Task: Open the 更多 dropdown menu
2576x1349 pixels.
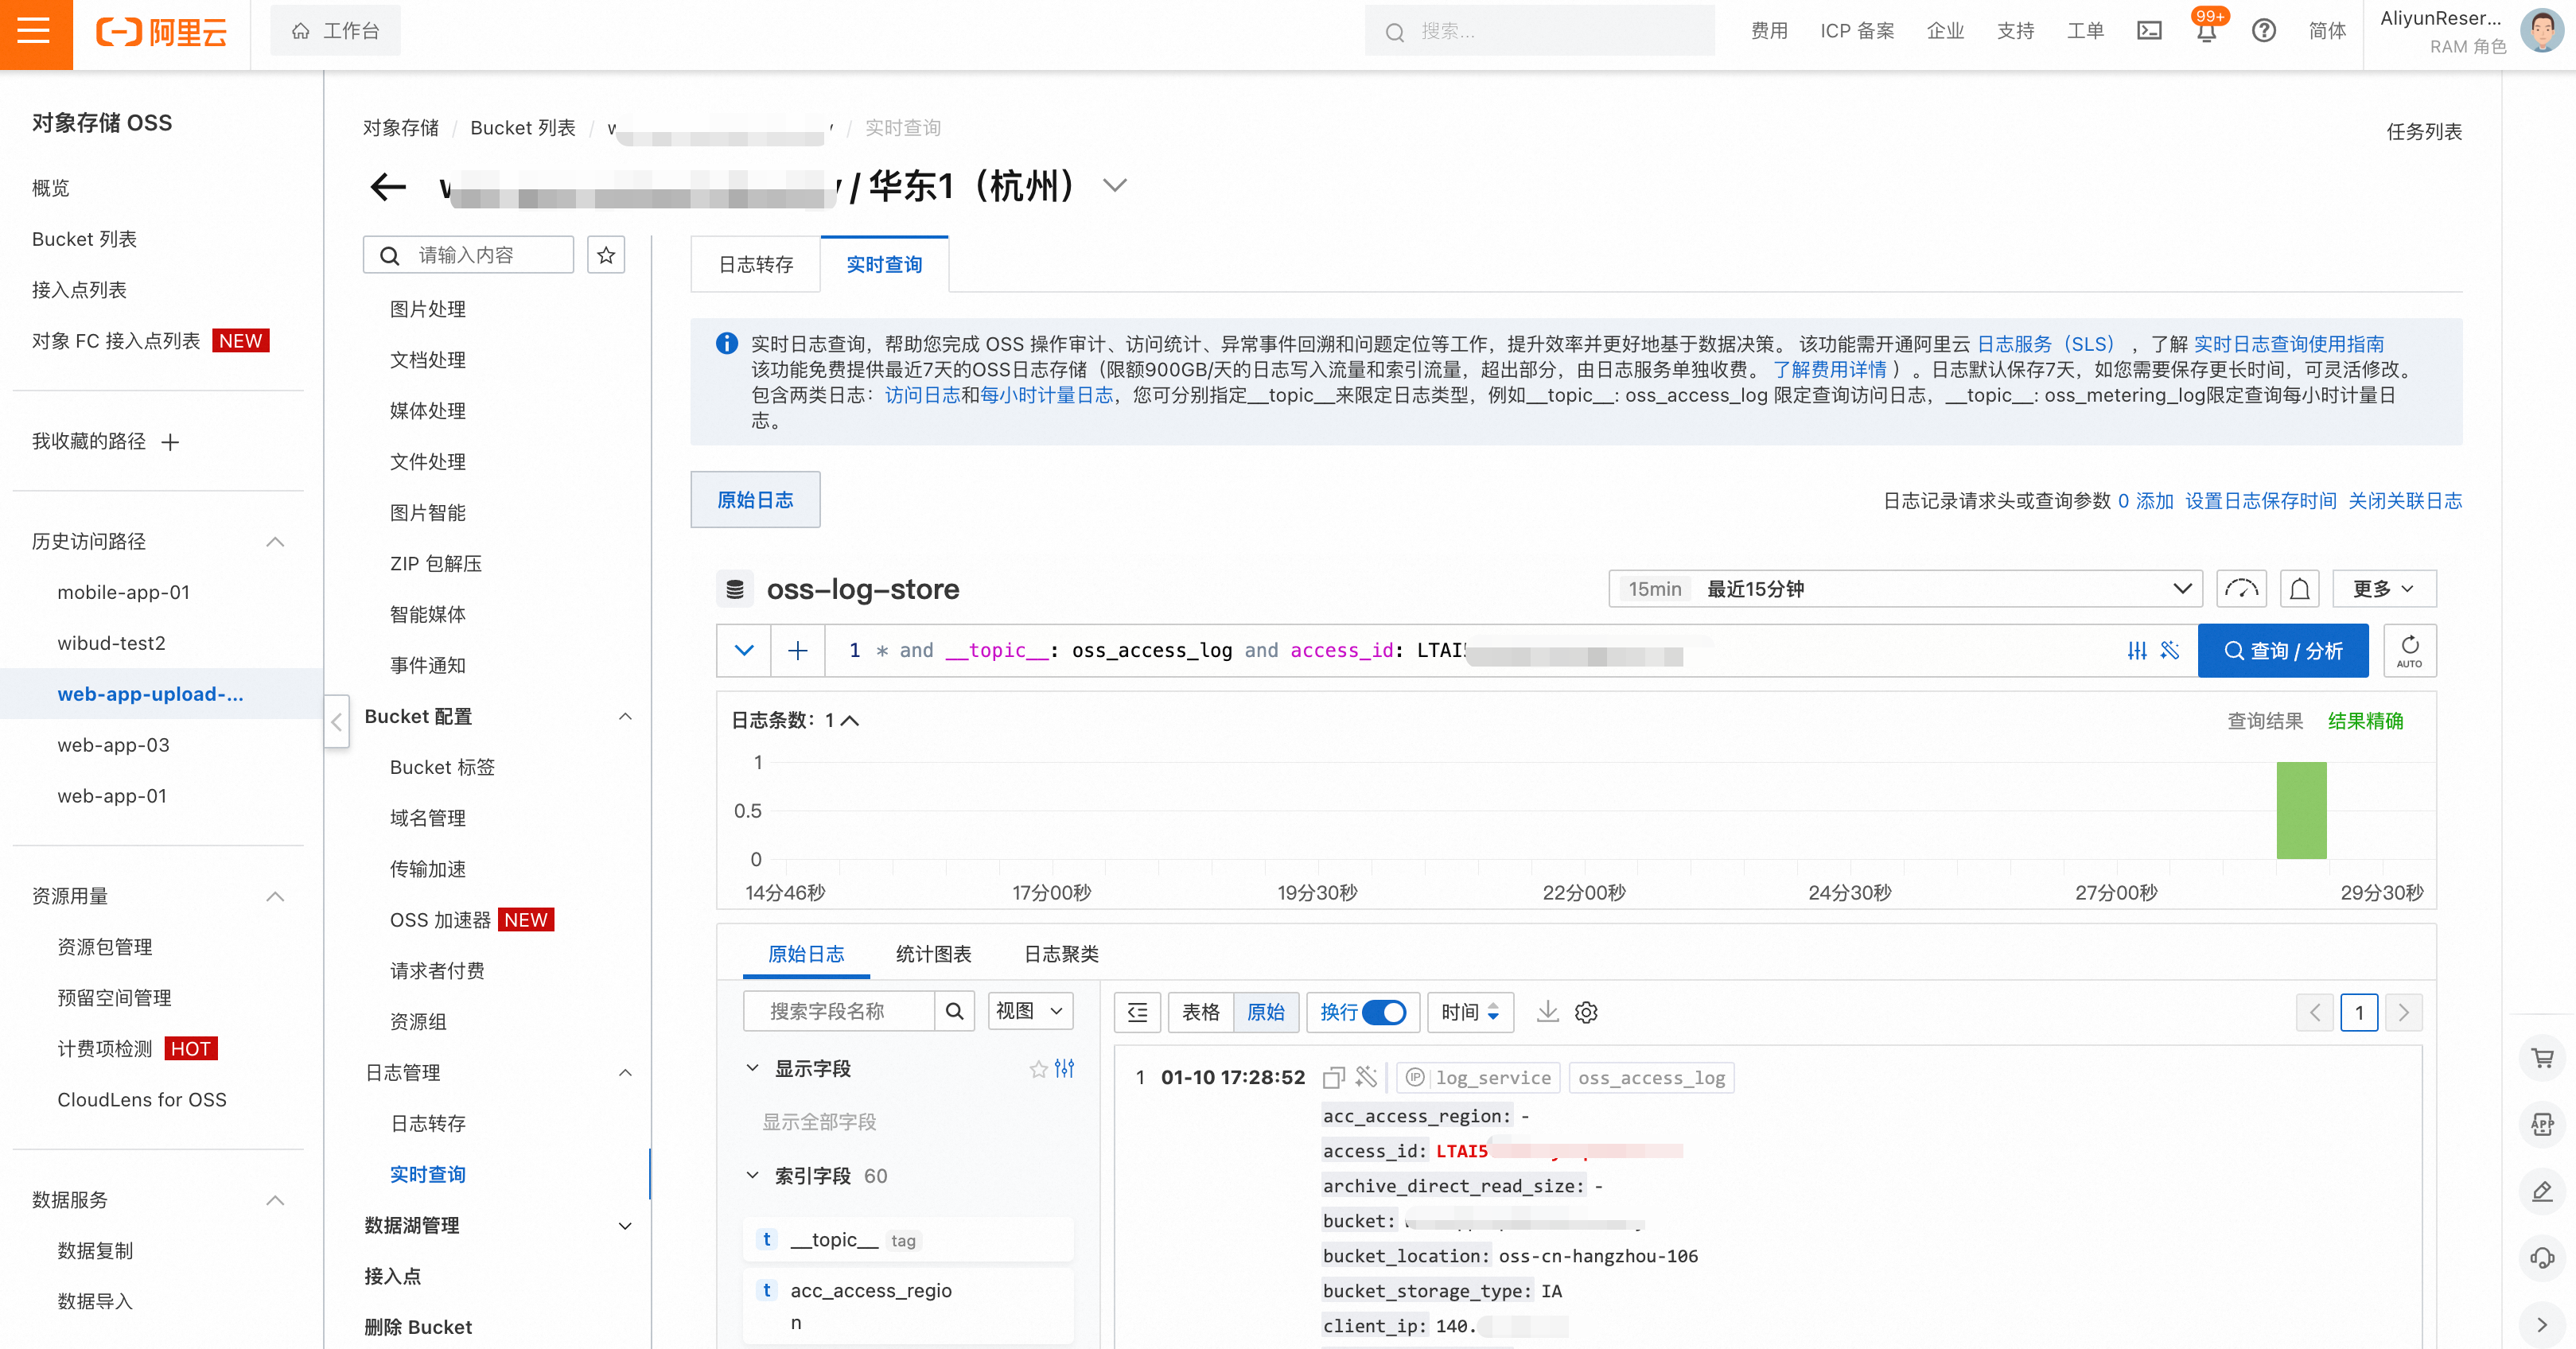Action: click(x=2384, y=589)
